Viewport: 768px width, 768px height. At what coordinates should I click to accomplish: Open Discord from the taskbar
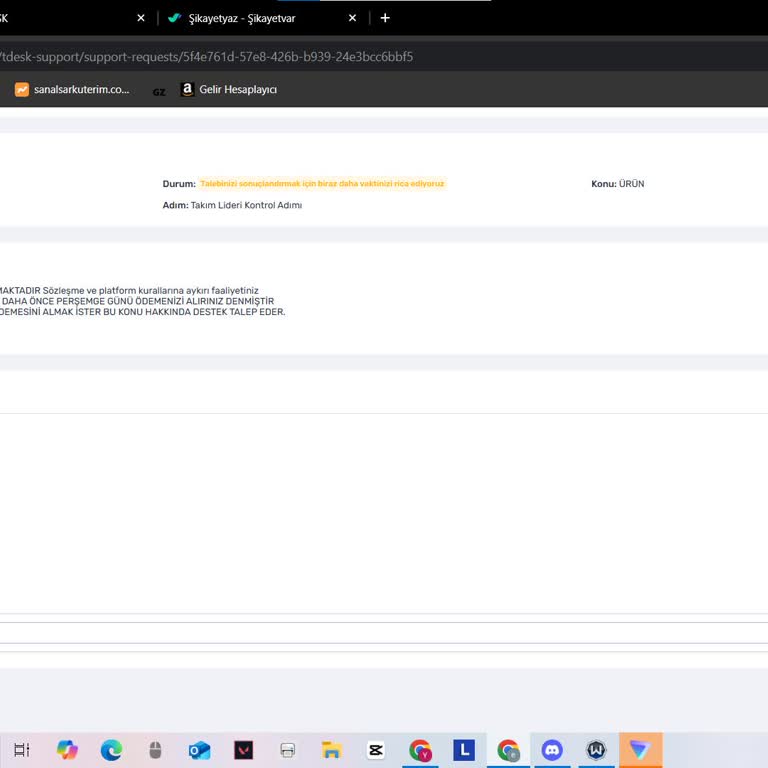coord(552,750)
